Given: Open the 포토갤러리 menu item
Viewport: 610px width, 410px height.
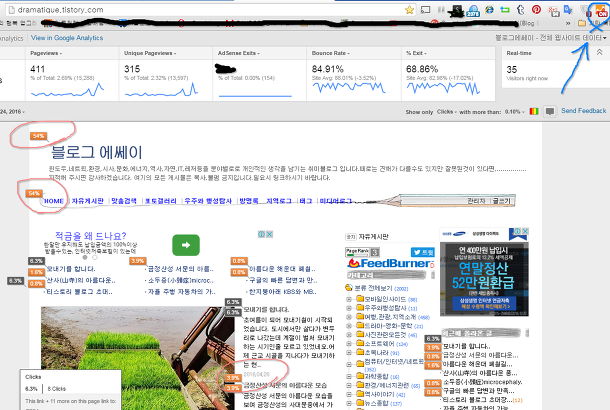Looking at the screenshot, I should [161, 201].
